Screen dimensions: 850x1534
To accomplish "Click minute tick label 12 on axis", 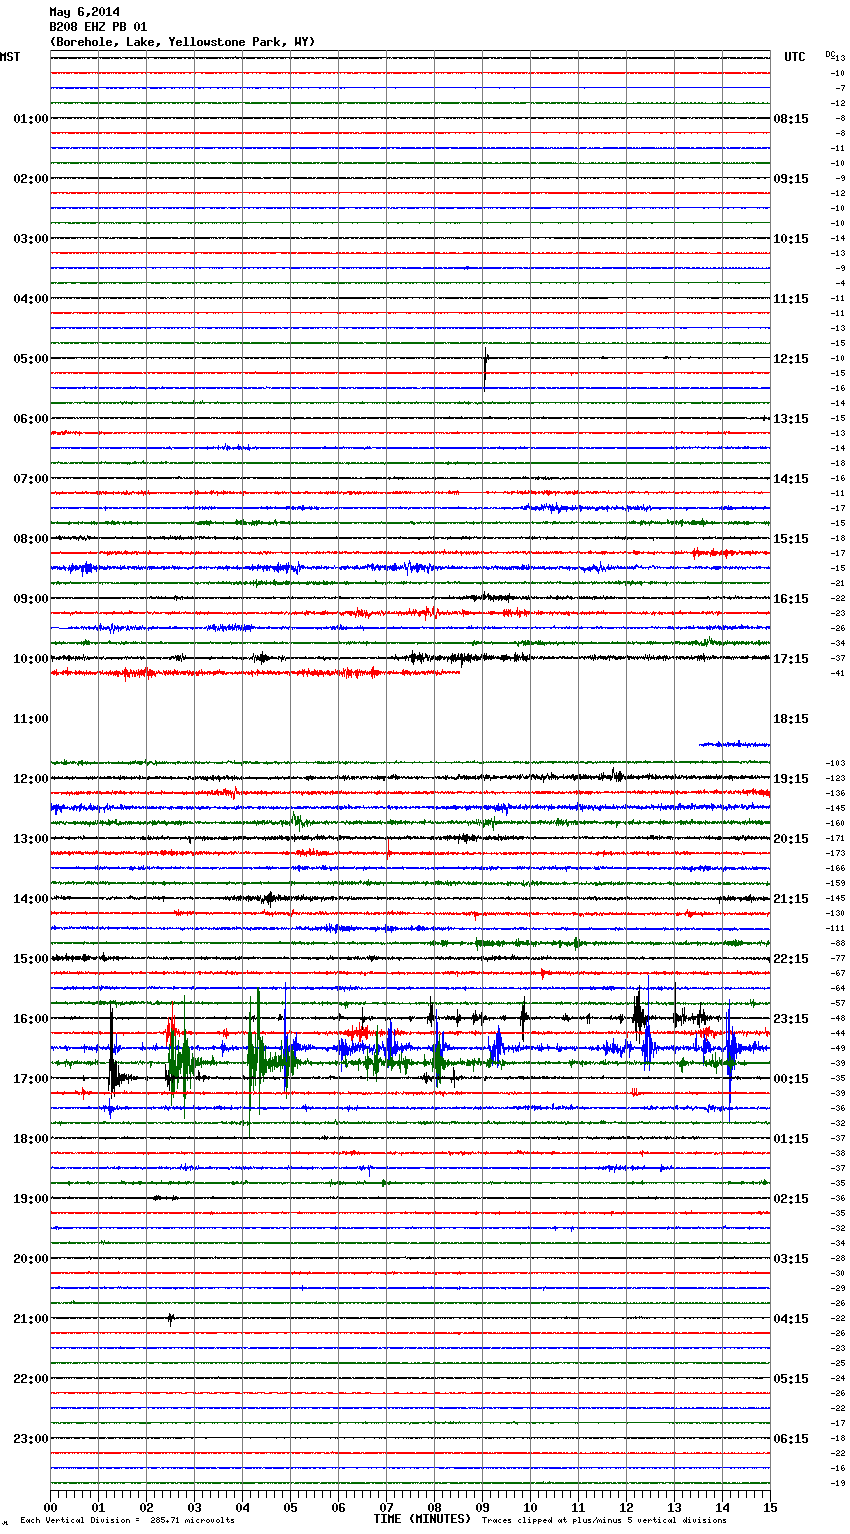I will click(x=626, y=1507).
